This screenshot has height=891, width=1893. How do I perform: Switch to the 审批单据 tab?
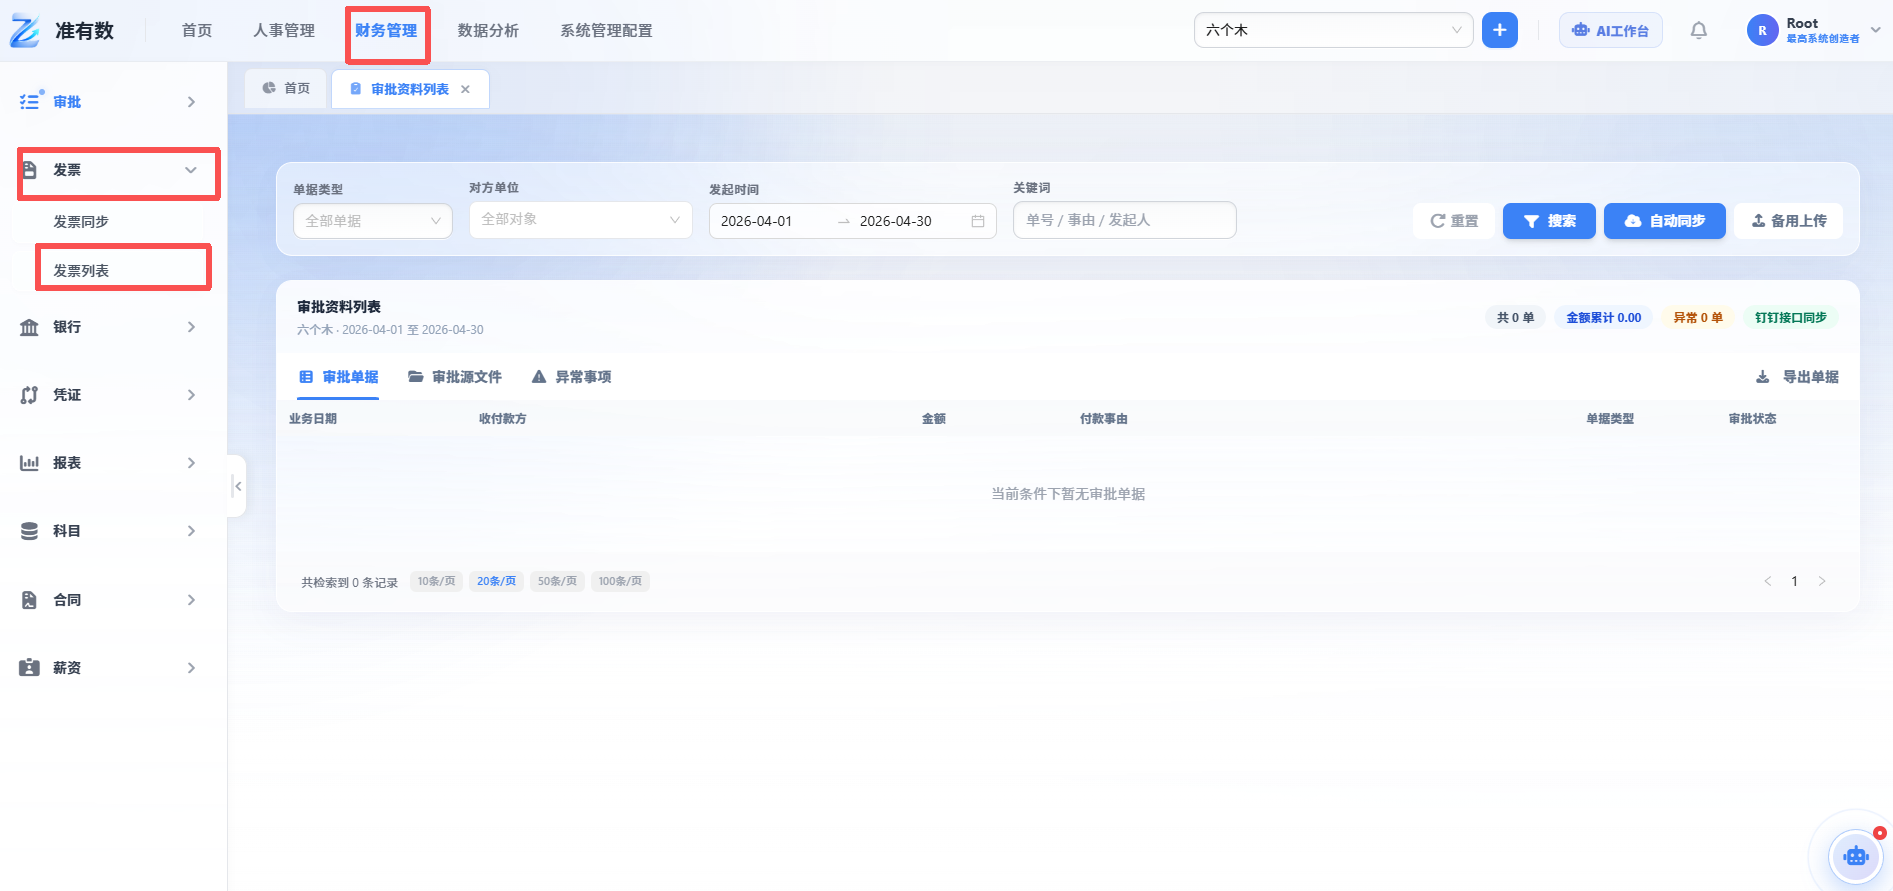click(x=339, y=377)
